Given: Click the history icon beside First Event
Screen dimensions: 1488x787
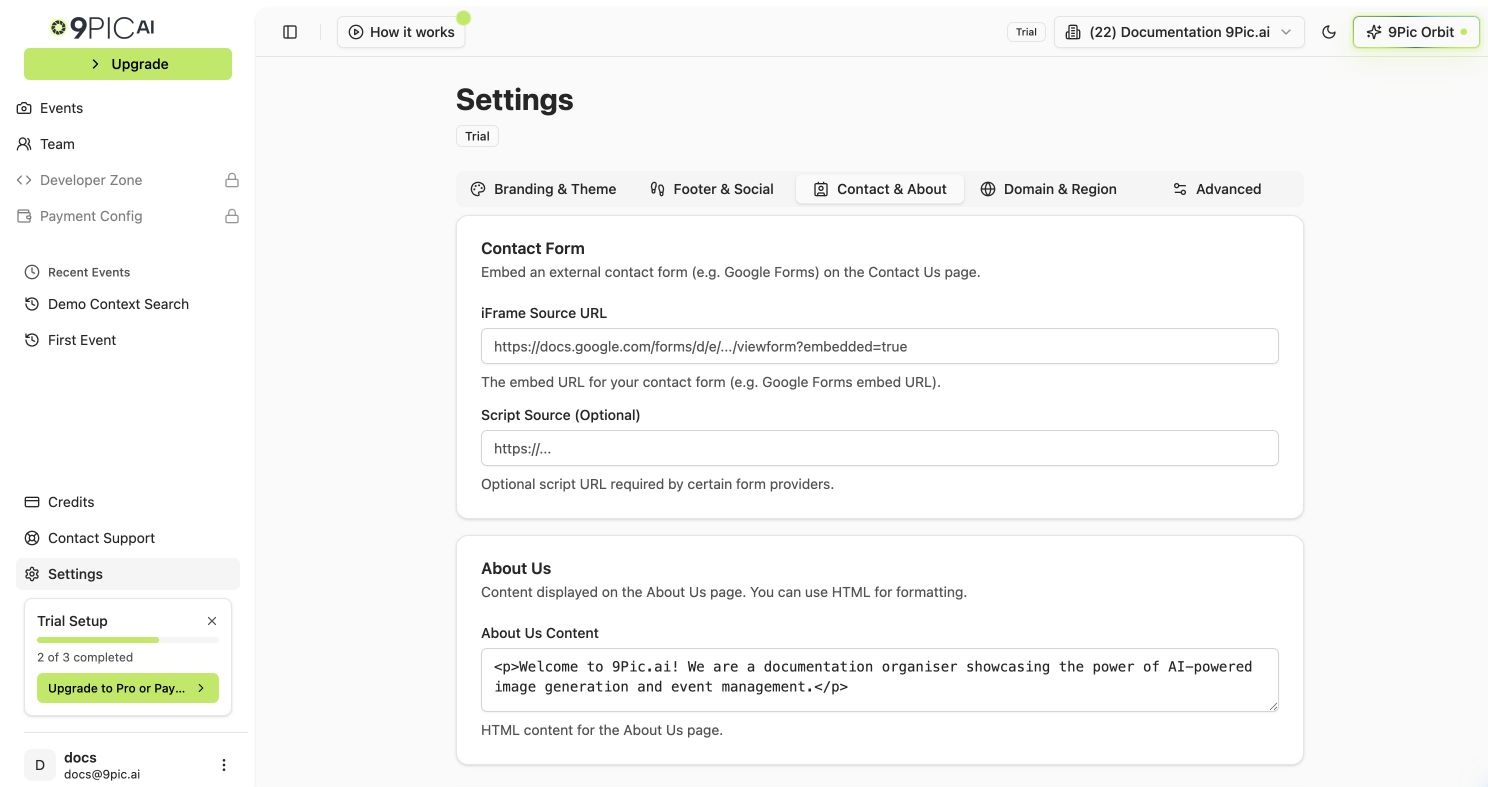Looking at the screenshot, I should [x=32, y=340].
